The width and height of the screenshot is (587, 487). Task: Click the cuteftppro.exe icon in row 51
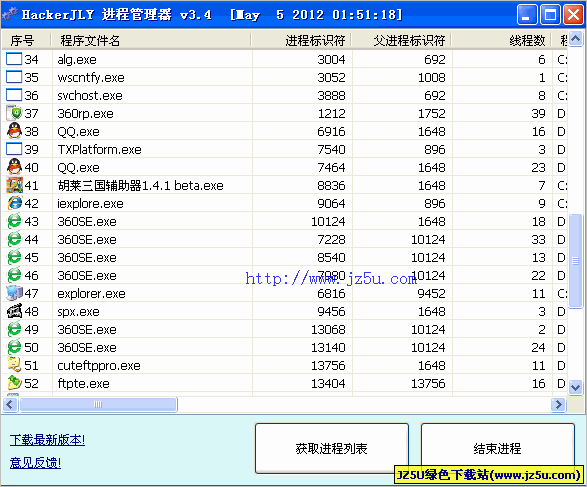pos(14,365)
